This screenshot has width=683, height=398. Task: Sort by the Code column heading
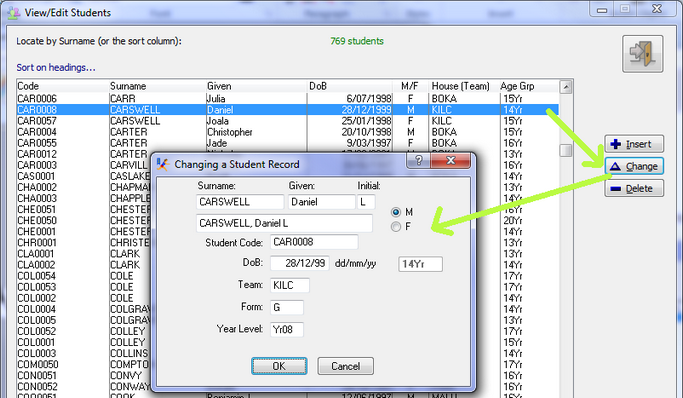pyautogui.click(x=62, y=86)
